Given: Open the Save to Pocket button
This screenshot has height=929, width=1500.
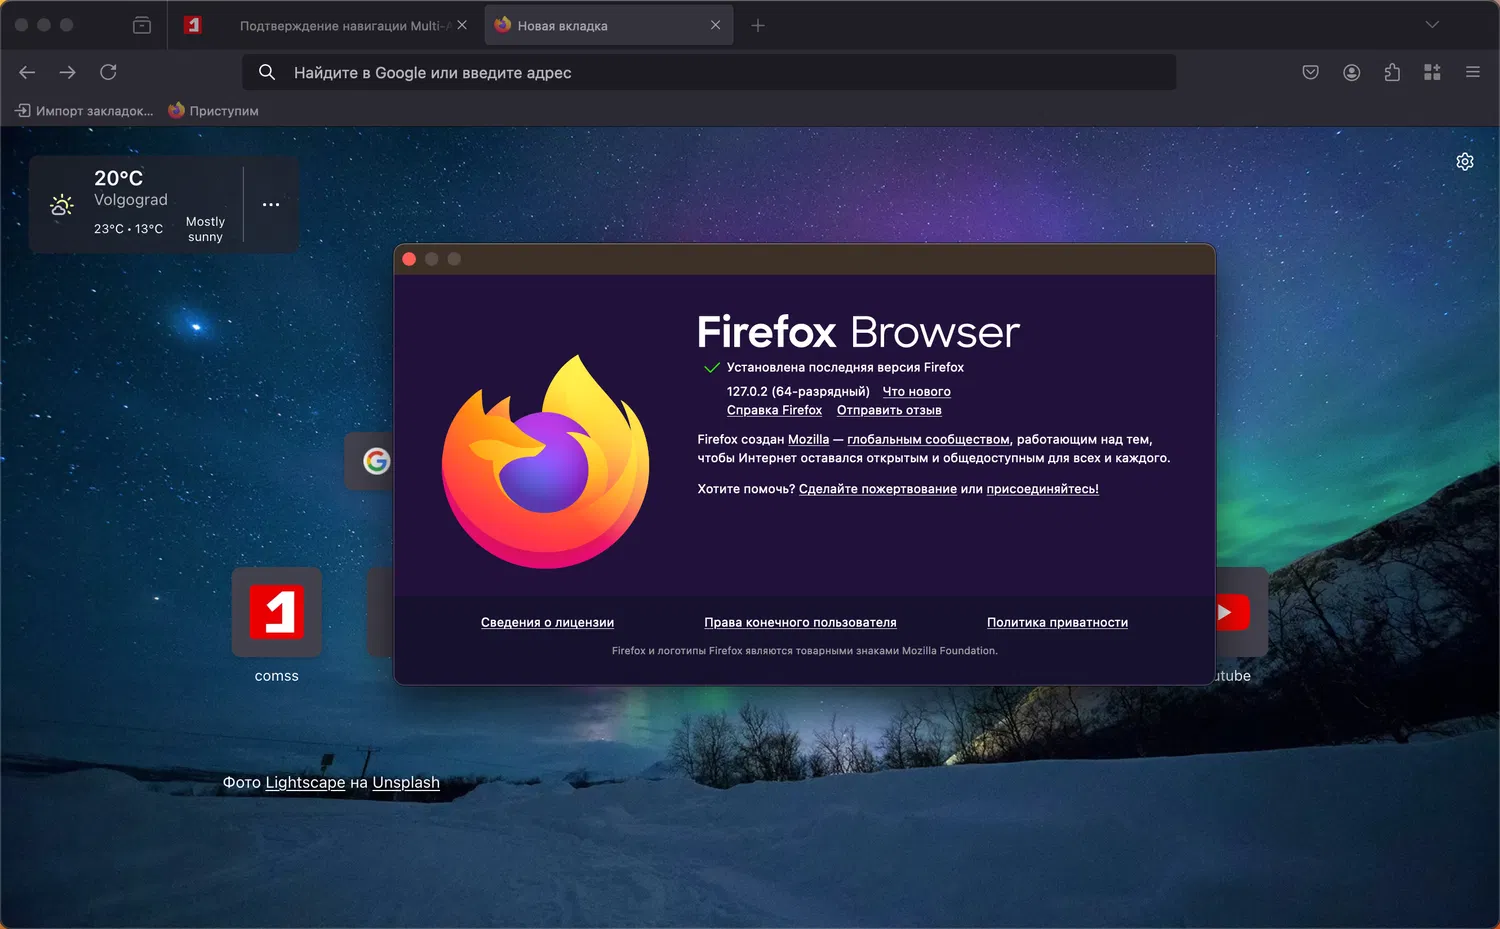Looking at the screenshot, I should [1310, 72].
